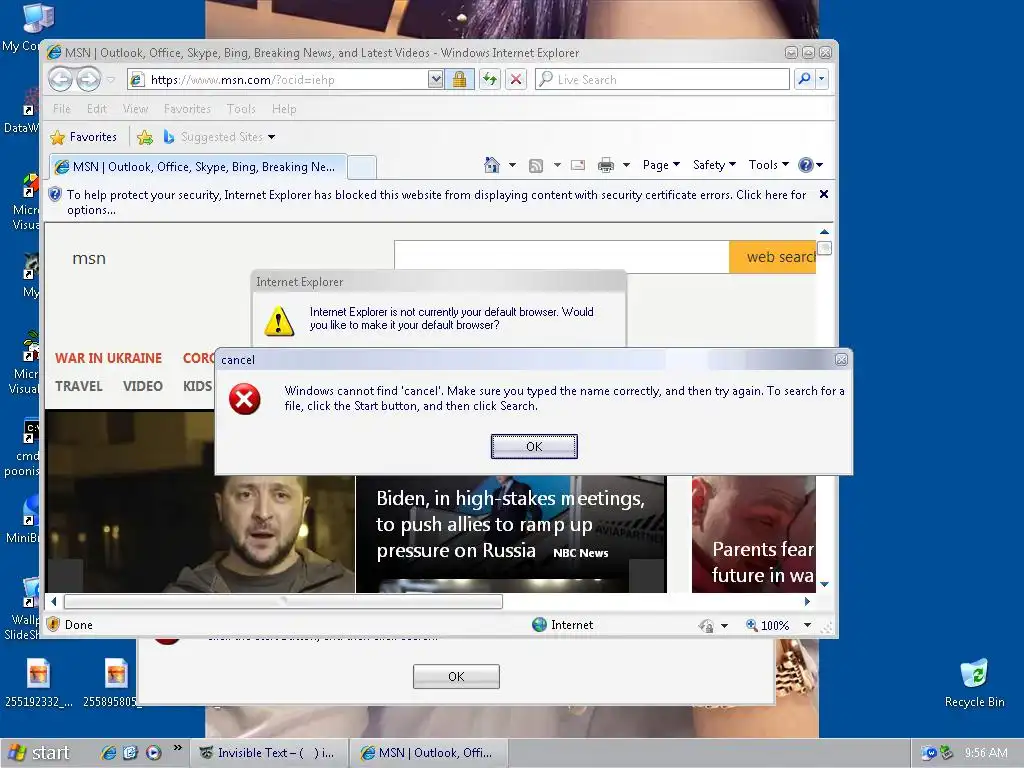Open the Favorites menu

(187, 109)
